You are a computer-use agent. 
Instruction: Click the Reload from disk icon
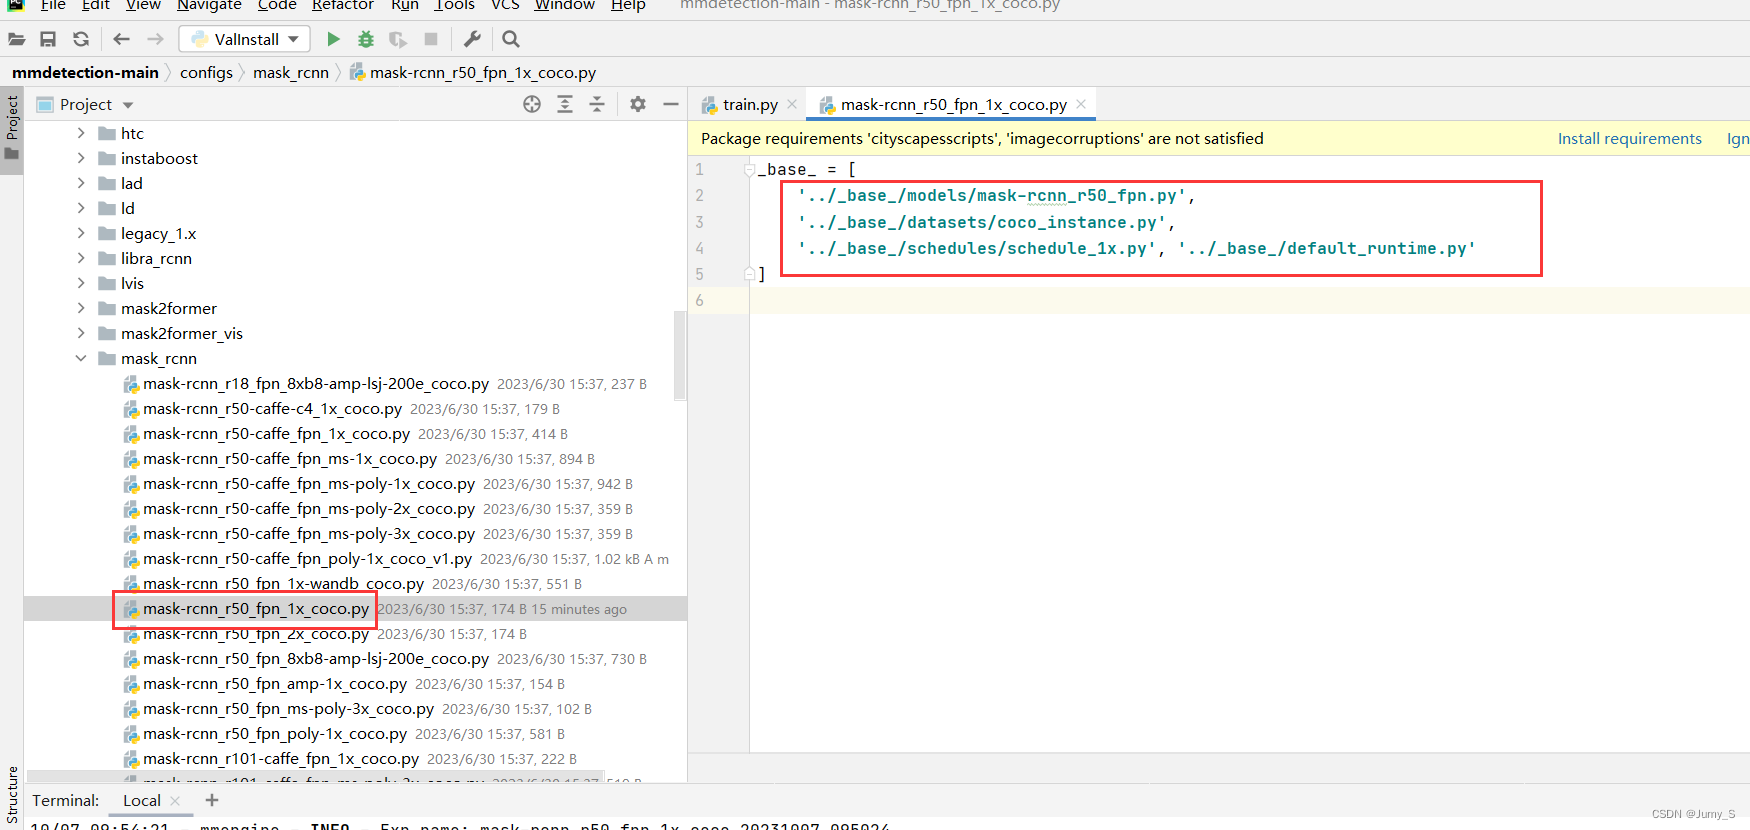point(81,39)
